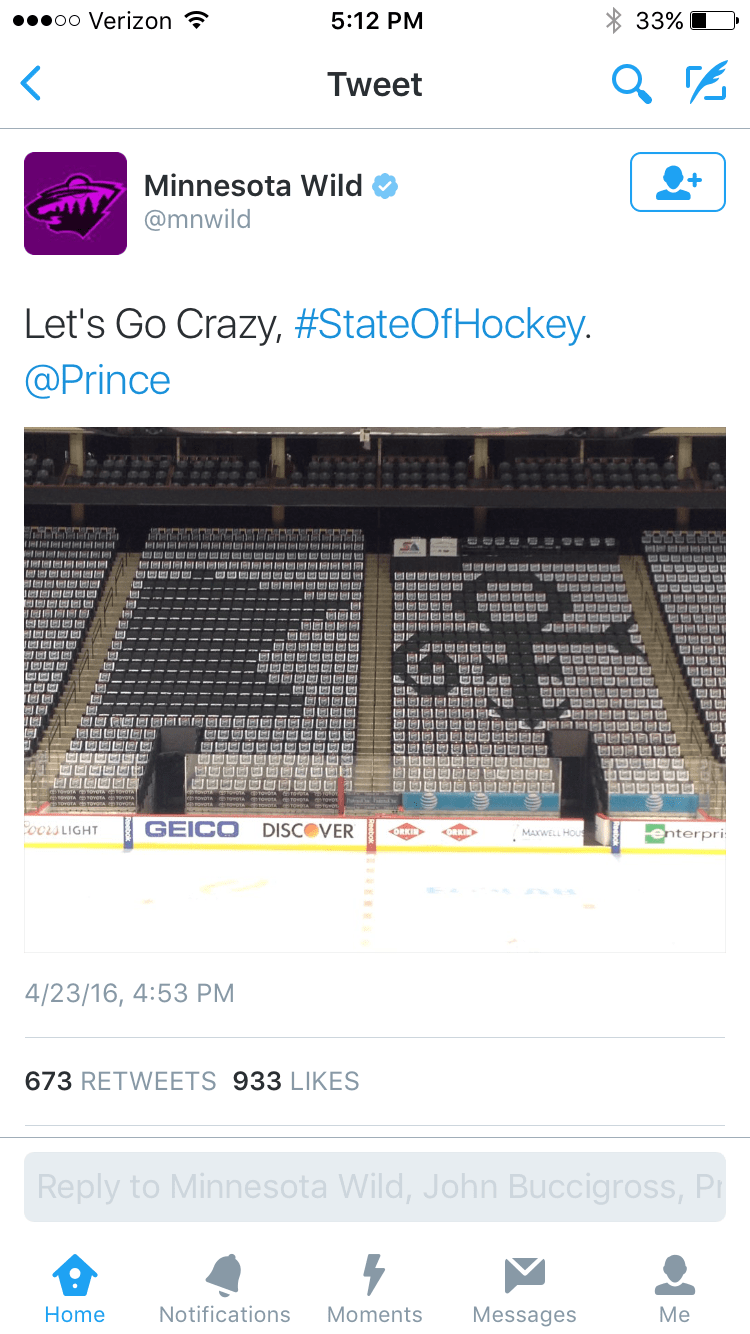Tap the verified badge next to Minnesota Wild

click(385, 186)
